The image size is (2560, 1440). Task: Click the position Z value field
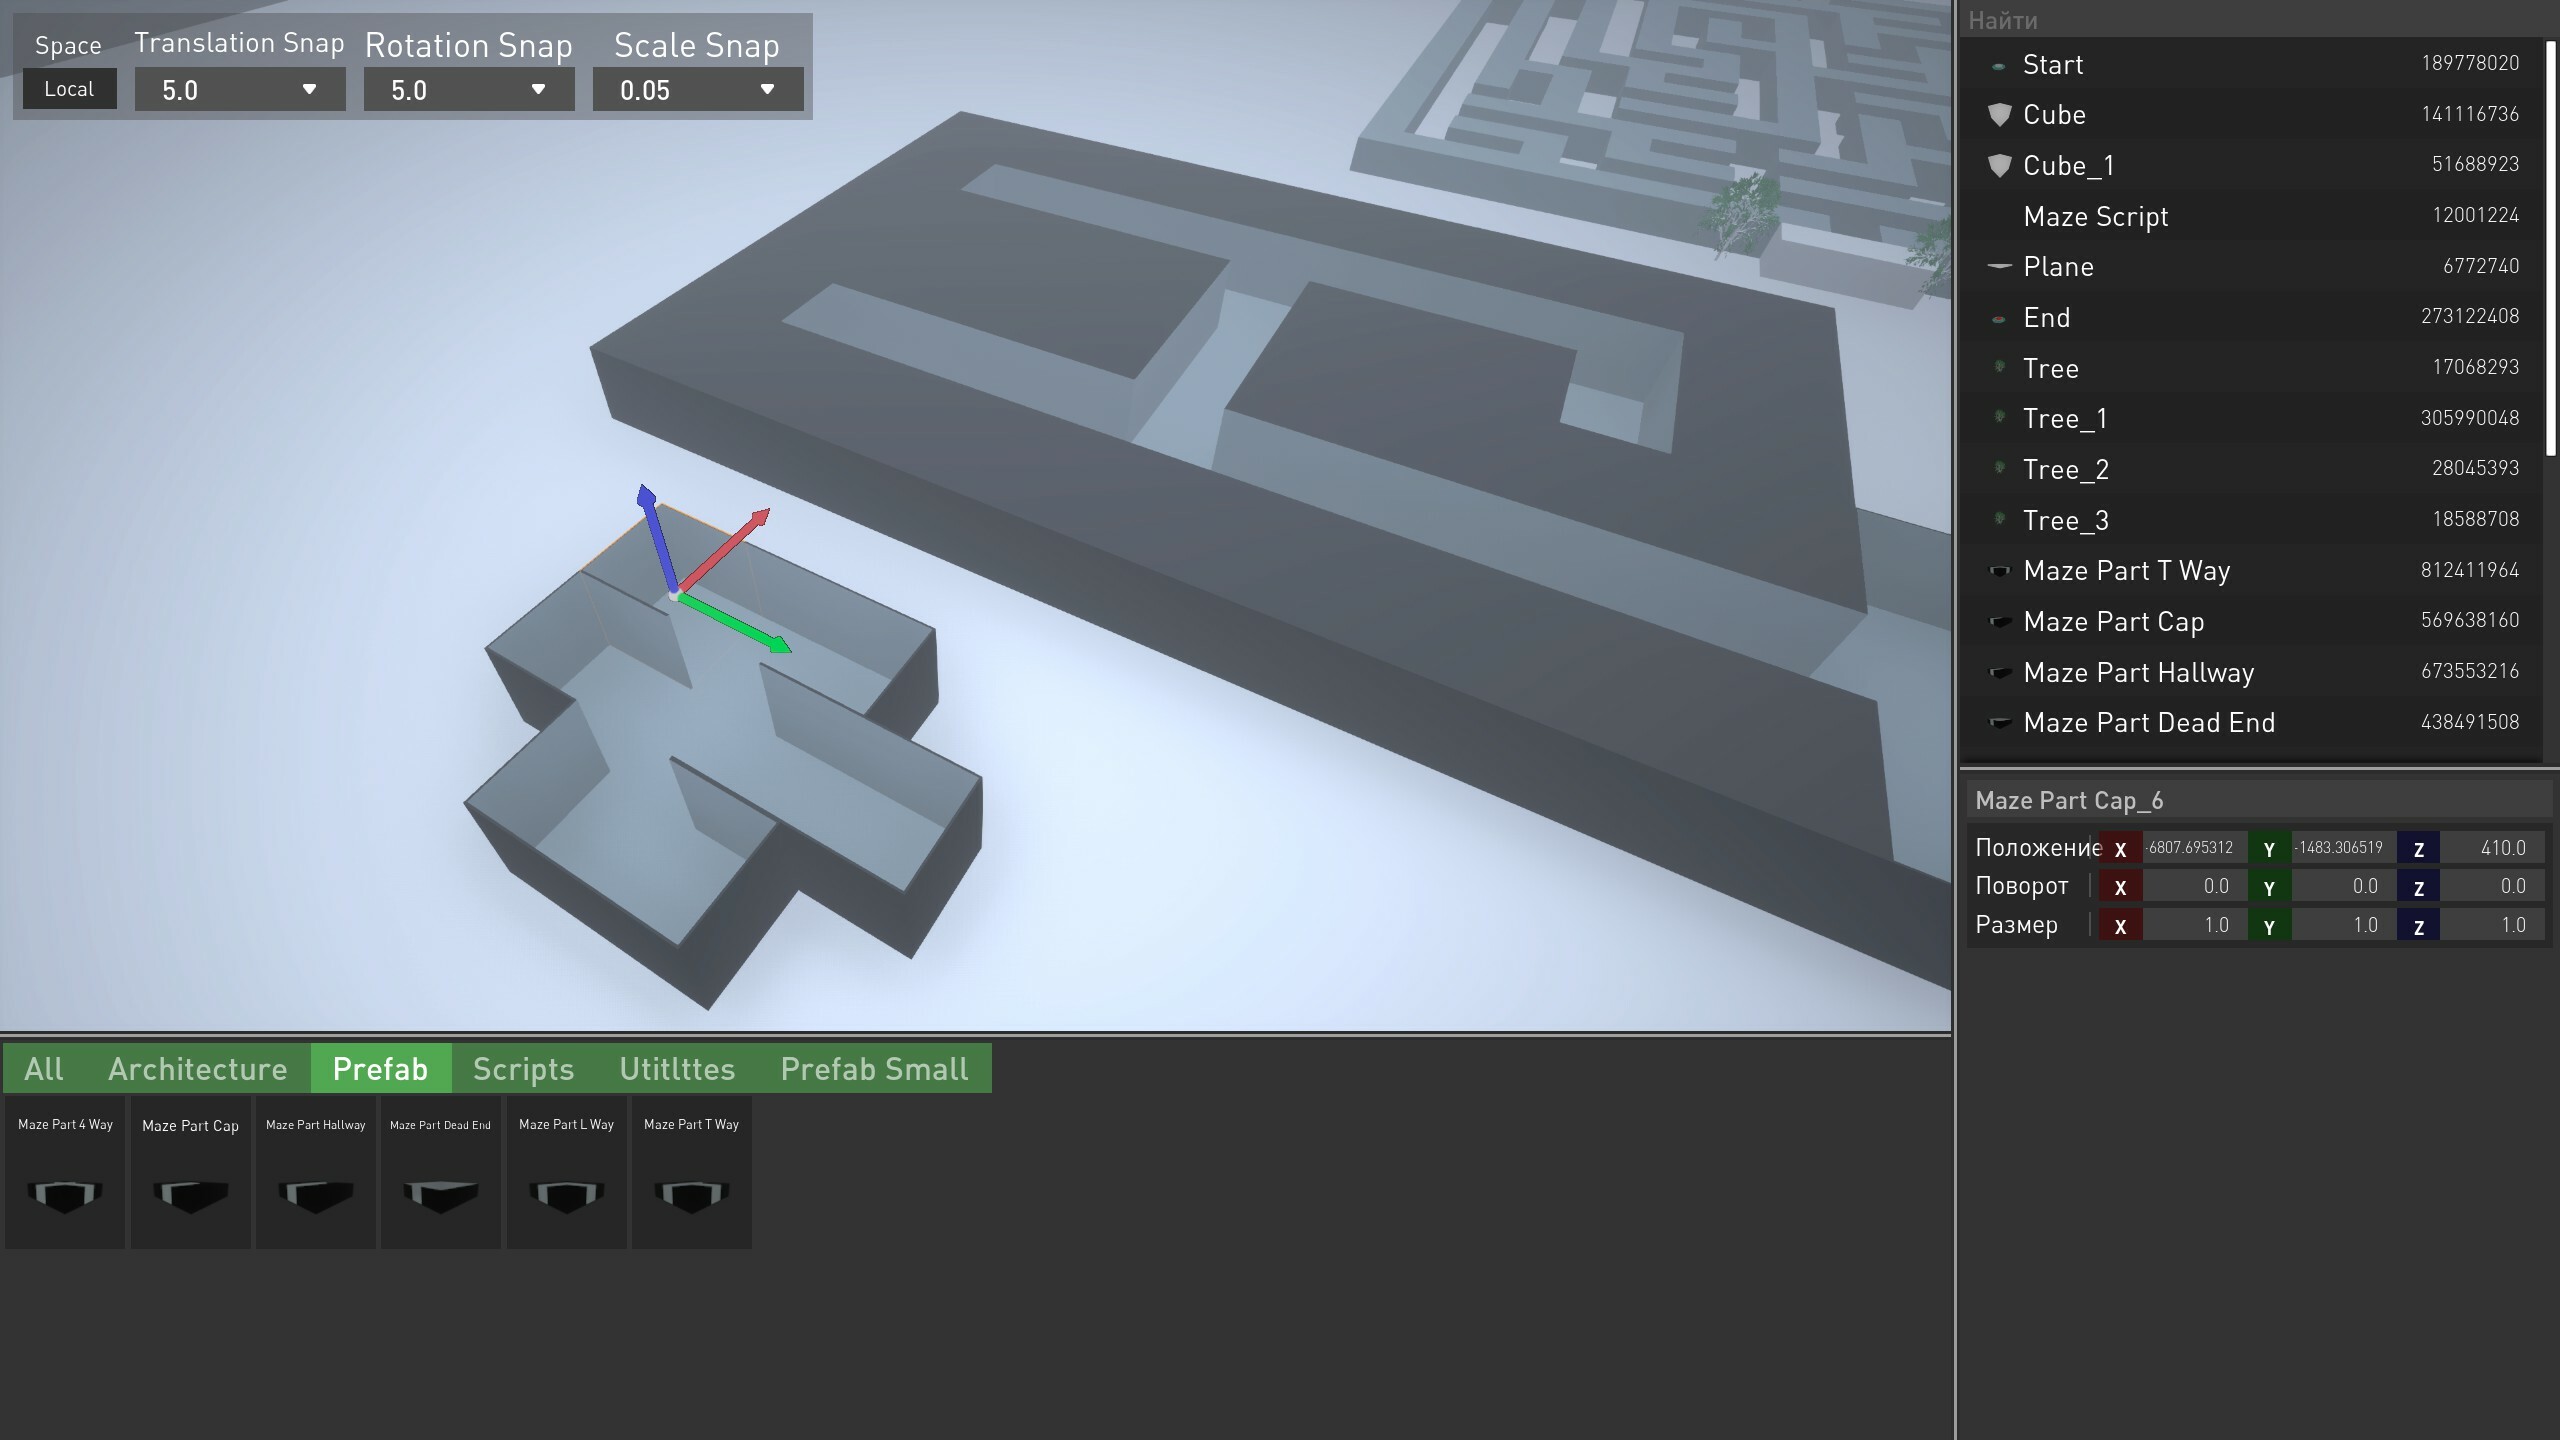pos(2490,848)
